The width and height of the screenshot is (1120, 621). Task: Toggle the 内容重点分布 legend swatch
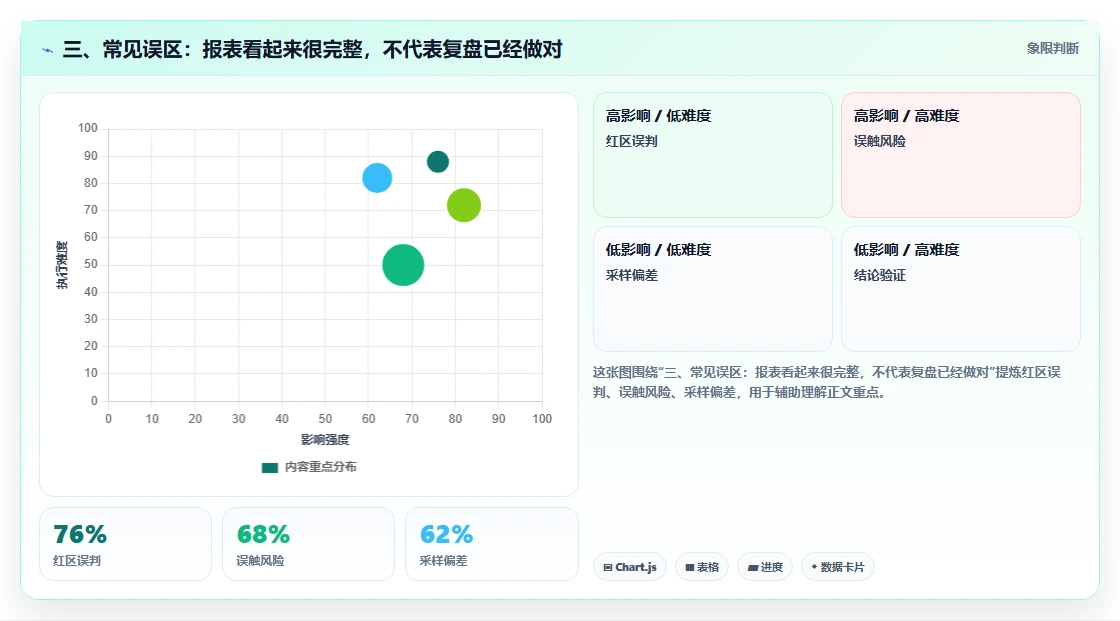[x=269, y=467]
